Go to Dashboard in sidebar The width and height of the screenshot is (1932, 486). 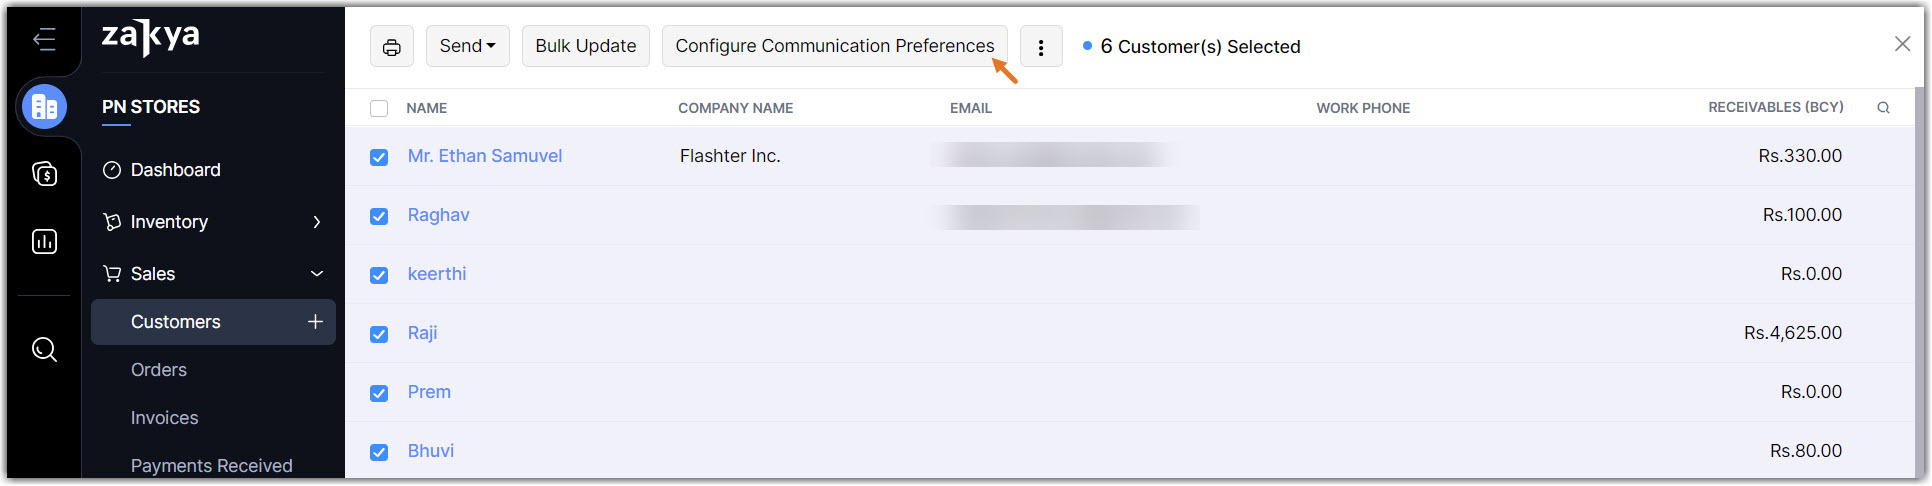point(175,170)
